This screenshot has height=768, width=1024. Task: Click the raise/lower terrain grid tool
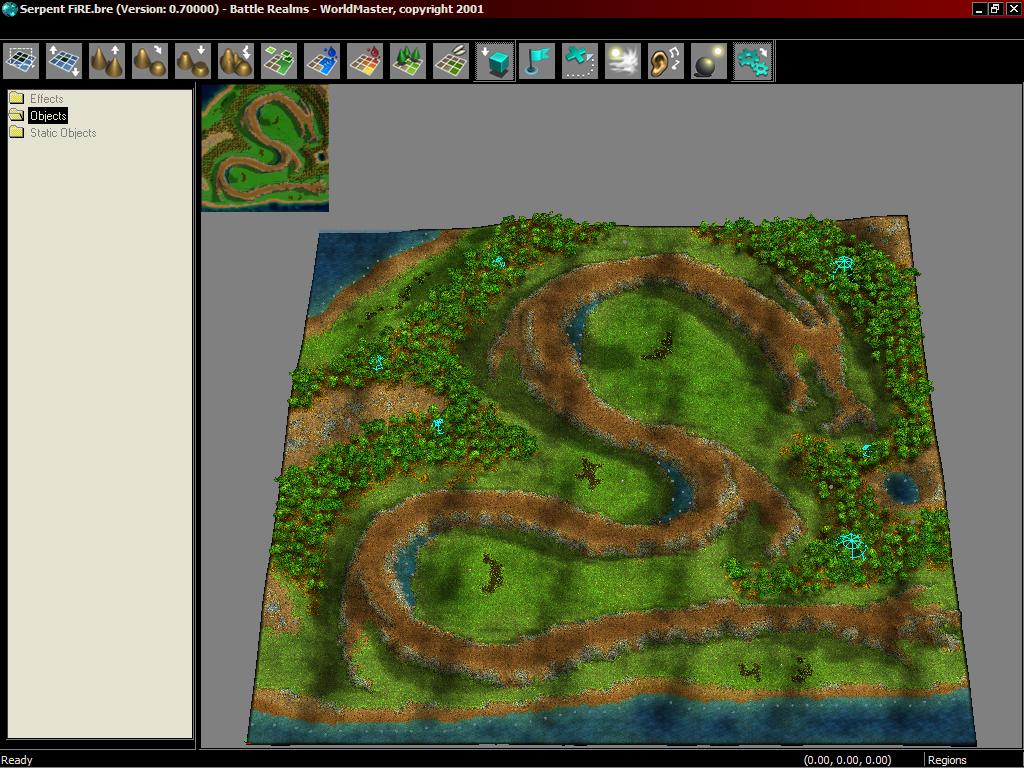coord(64,61)
